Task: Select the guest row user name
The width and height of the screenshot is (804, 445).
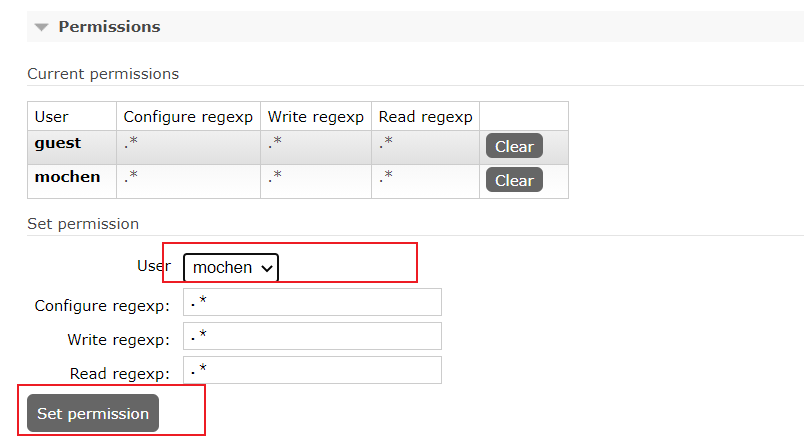Action: coord(58,143)
